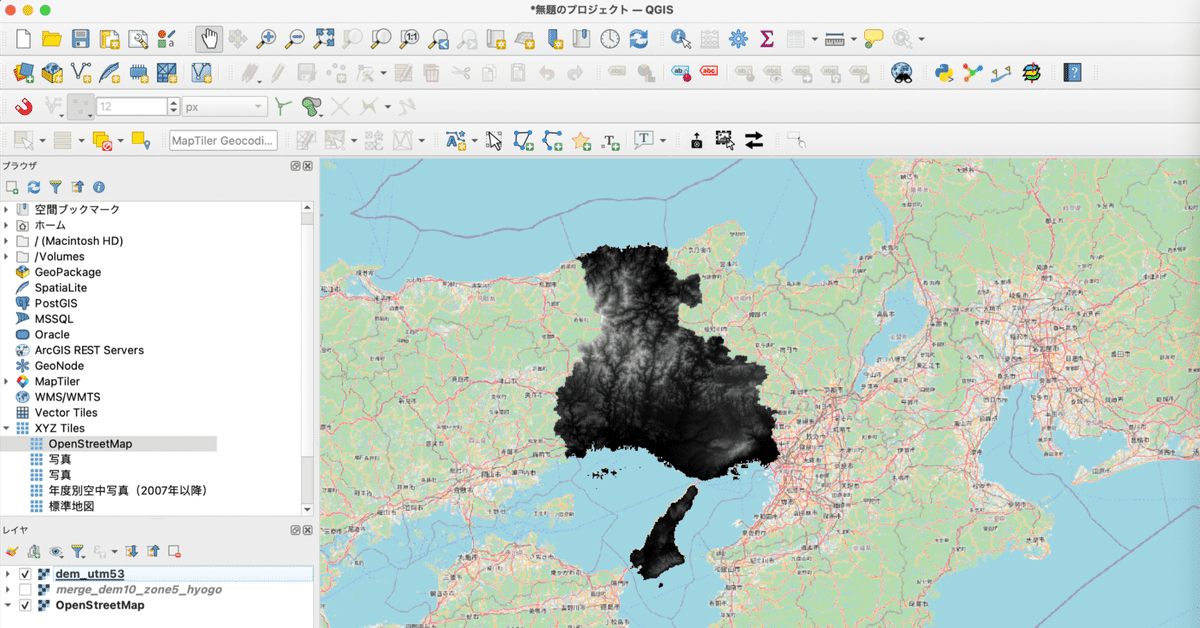
Task: Open the Temporal Controller panel
Action: tap(609, 38)
